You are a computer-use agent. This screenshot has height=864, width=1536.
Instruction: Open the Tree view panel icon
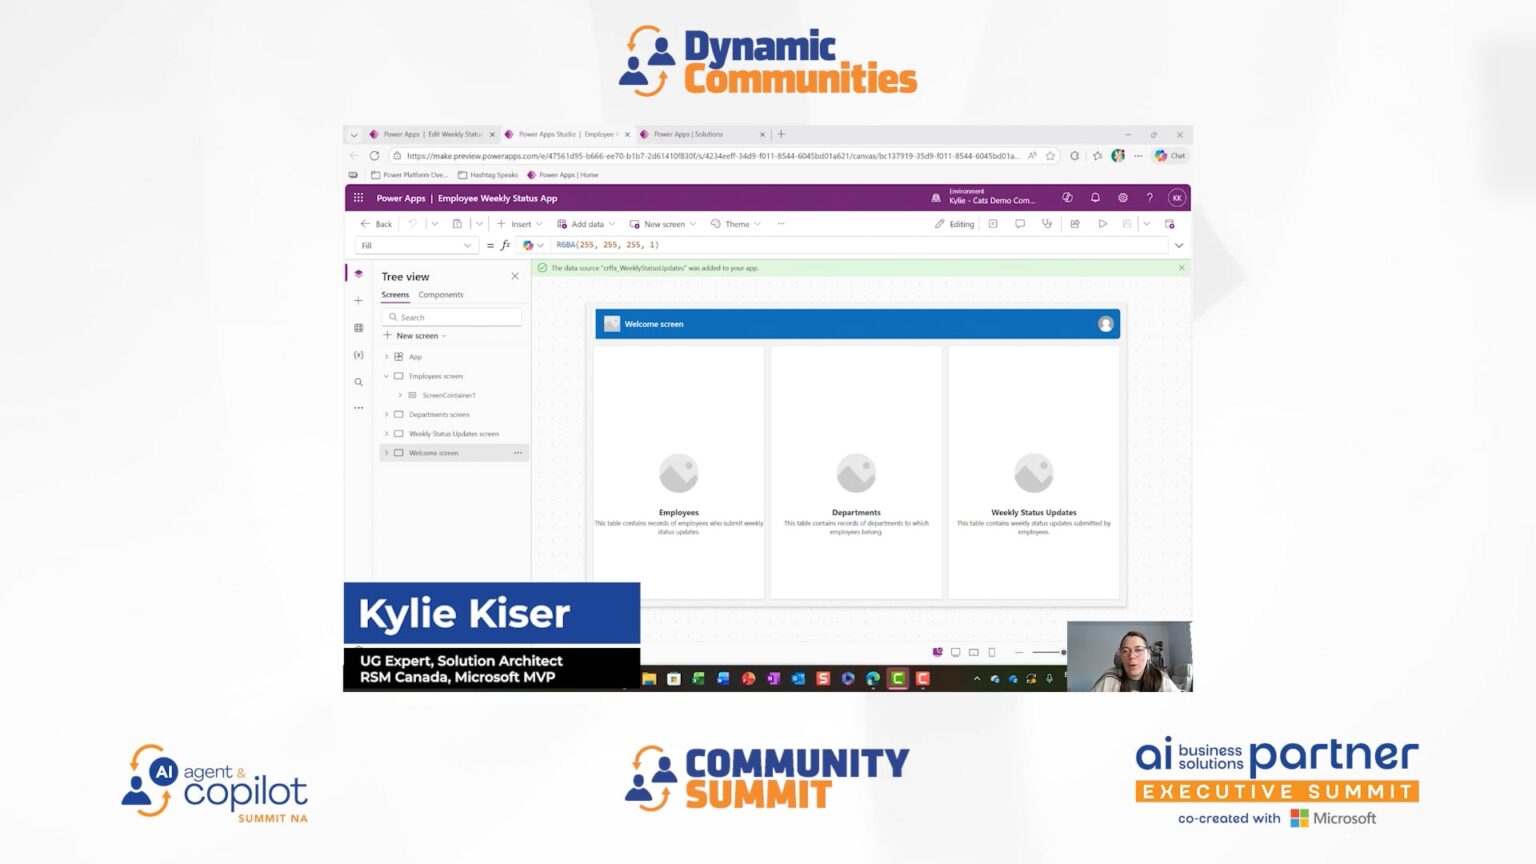tap(358, 274)
